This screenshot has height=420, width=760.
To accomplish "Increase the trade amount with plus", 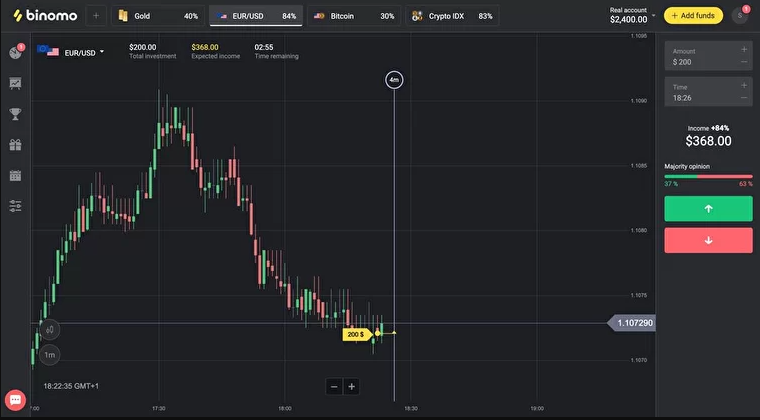I will [744, 49].
